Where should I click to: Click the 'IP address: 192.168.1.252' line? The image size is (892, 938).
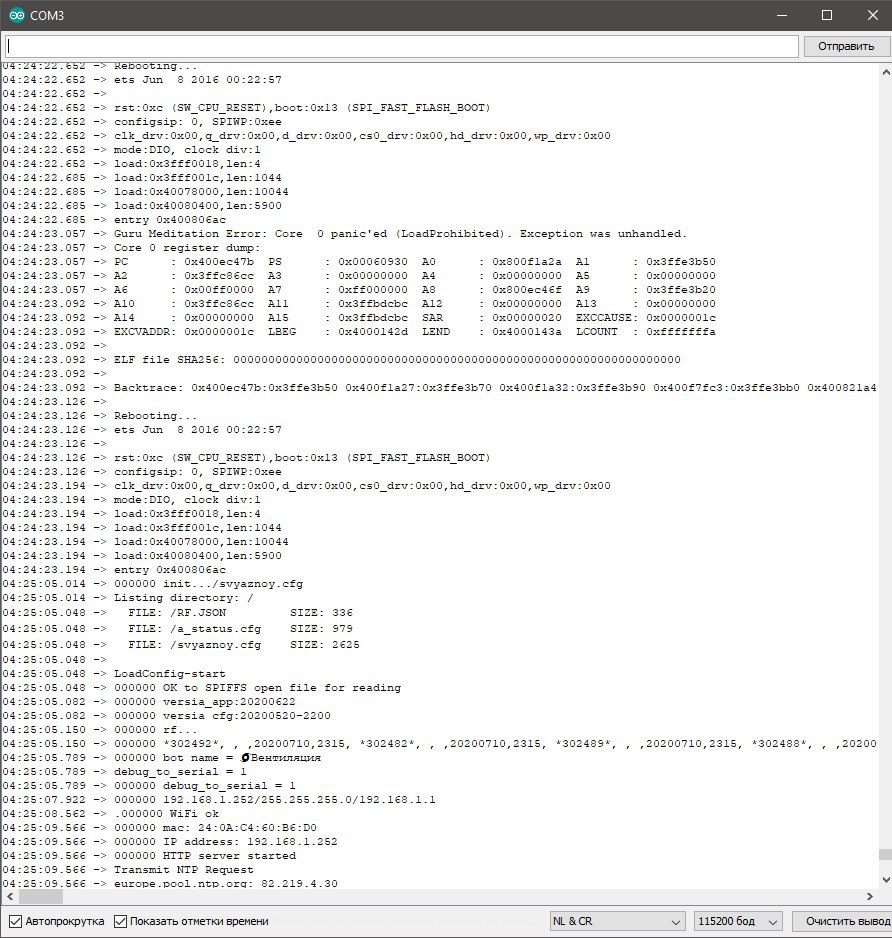pos(226,842)
